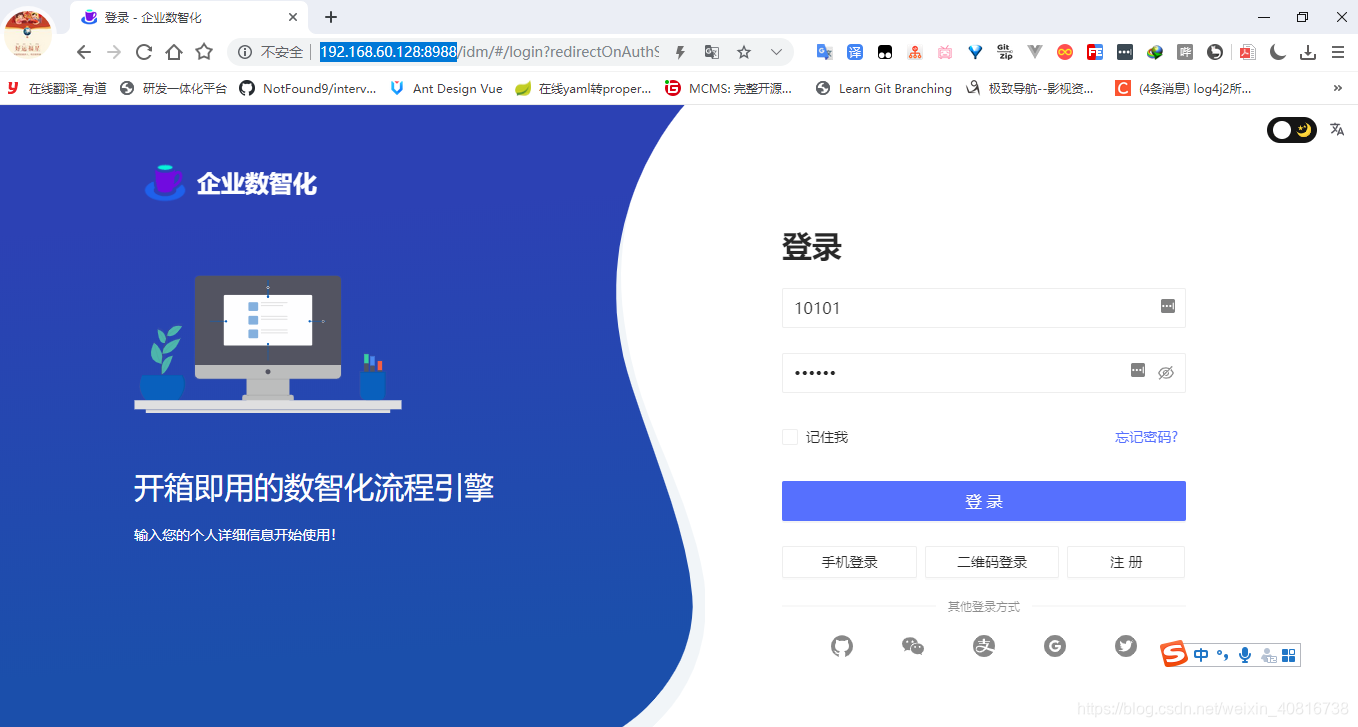Select the Google login option
The image size is (1358, 727).
click(x=1054, y=646)
